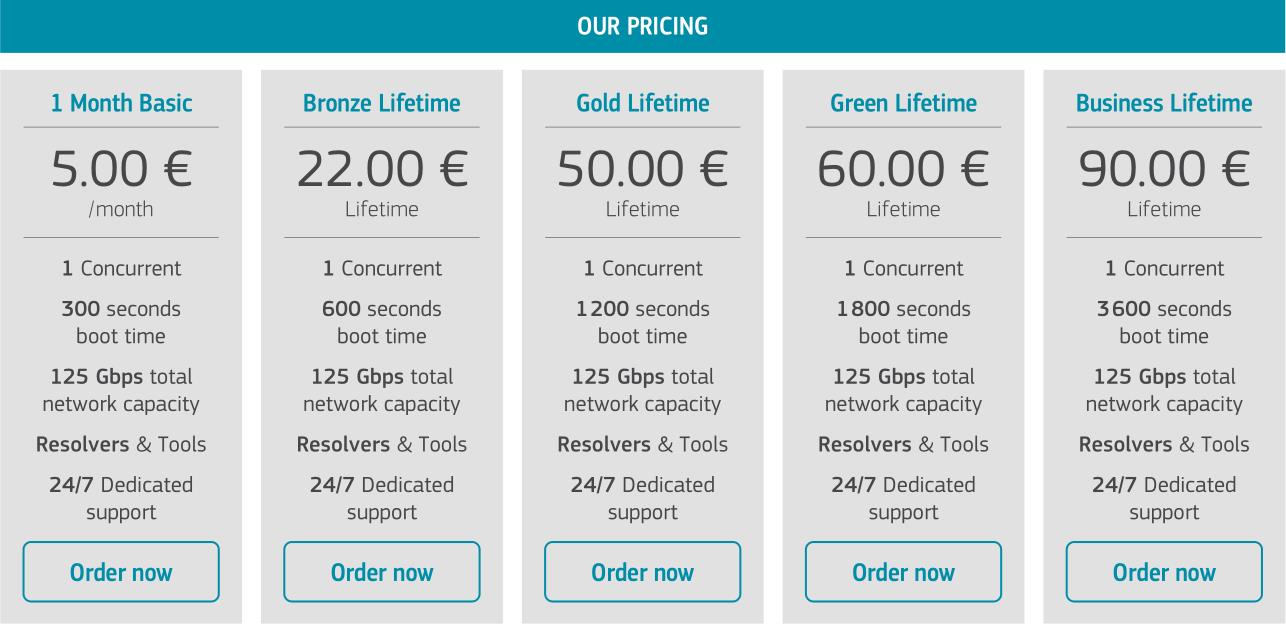Order the Business Lifetime plan
Image resolution: width=1286 pixels, height=624 pixels.
point(1164,572)
